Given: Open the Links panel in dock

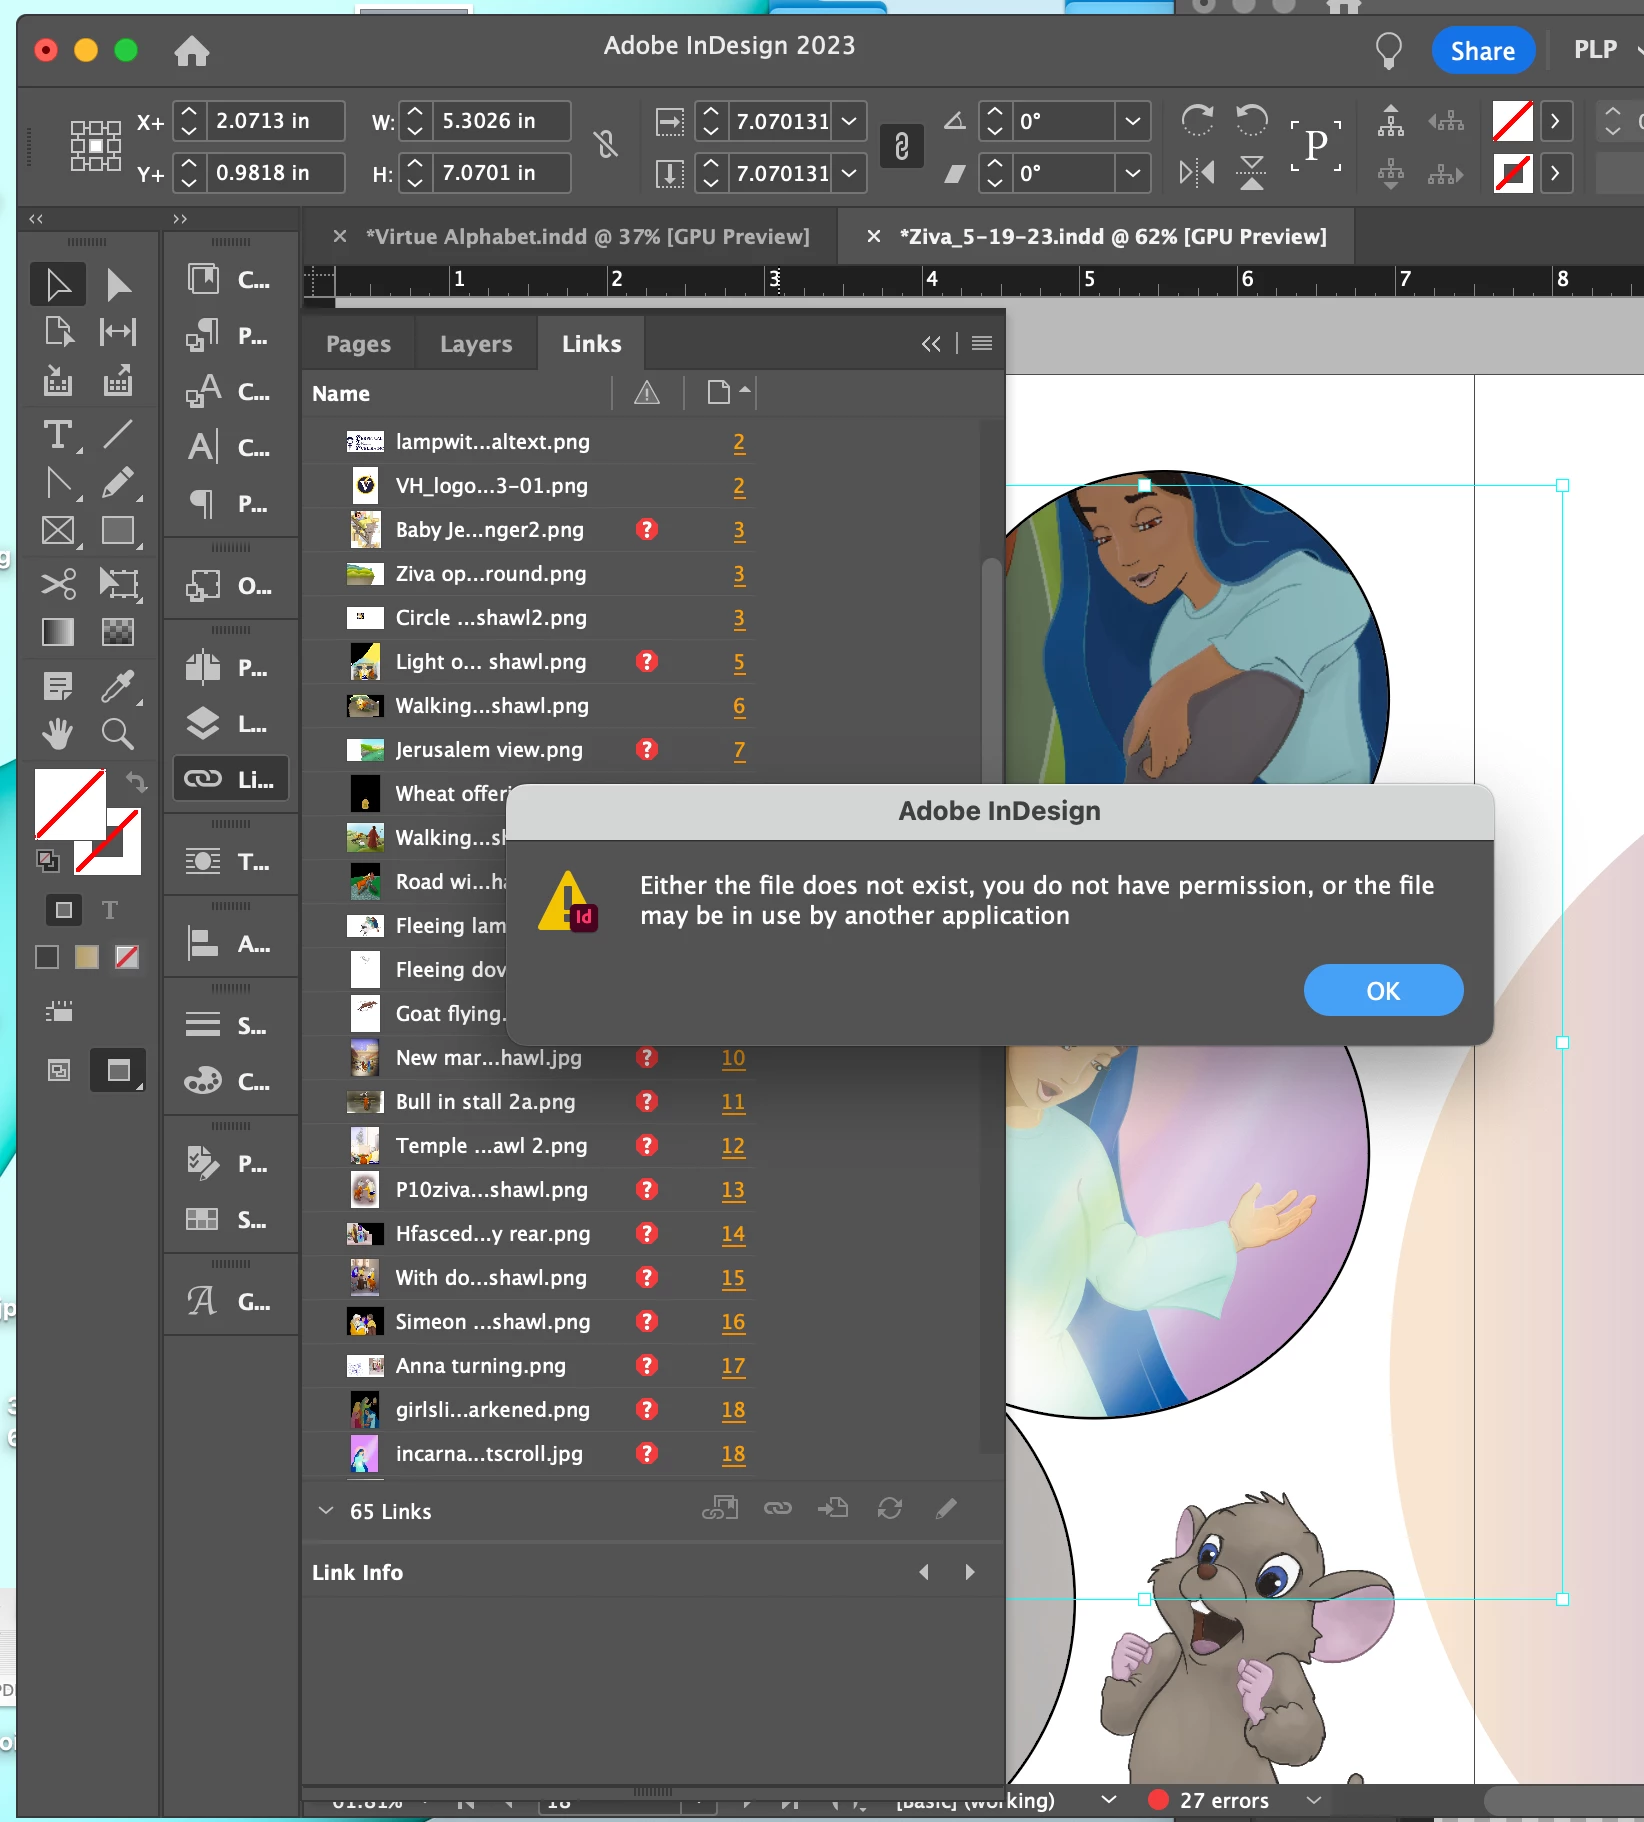Looking at the screenshot, I should [231, 779].
